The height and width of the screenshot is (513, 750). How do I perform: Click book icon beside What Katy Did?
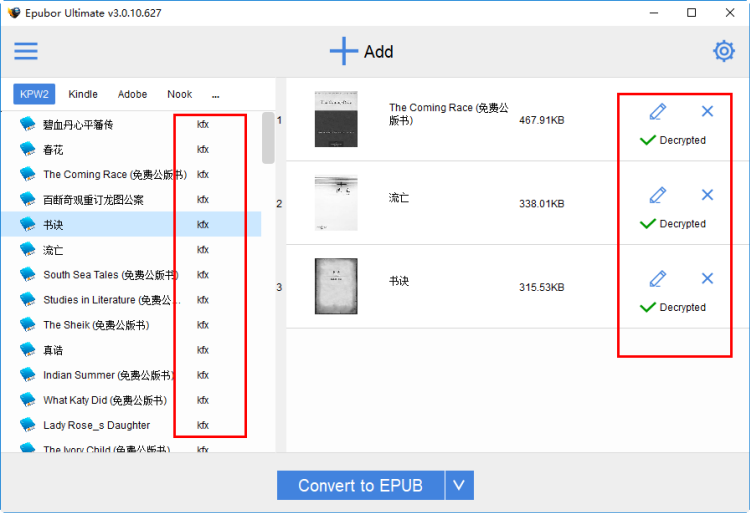point(27,400)
